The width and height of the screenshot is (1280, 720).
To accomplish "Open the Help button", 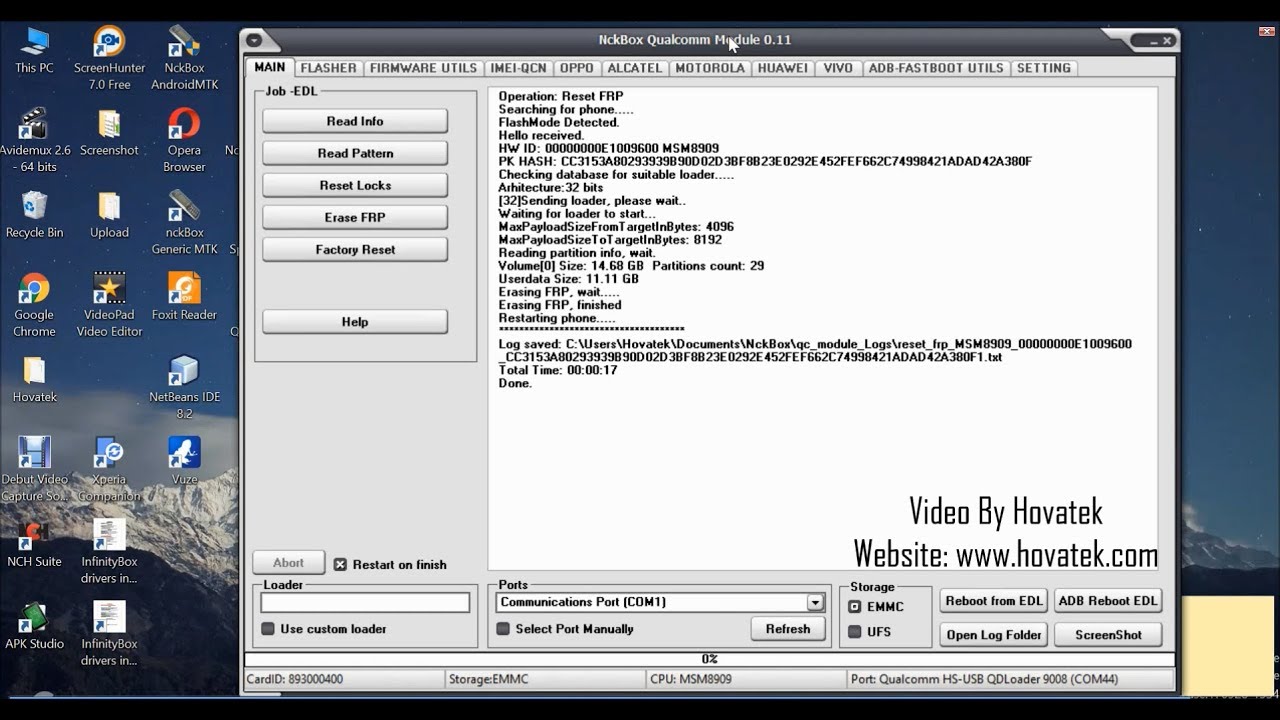I will (355, 321).
